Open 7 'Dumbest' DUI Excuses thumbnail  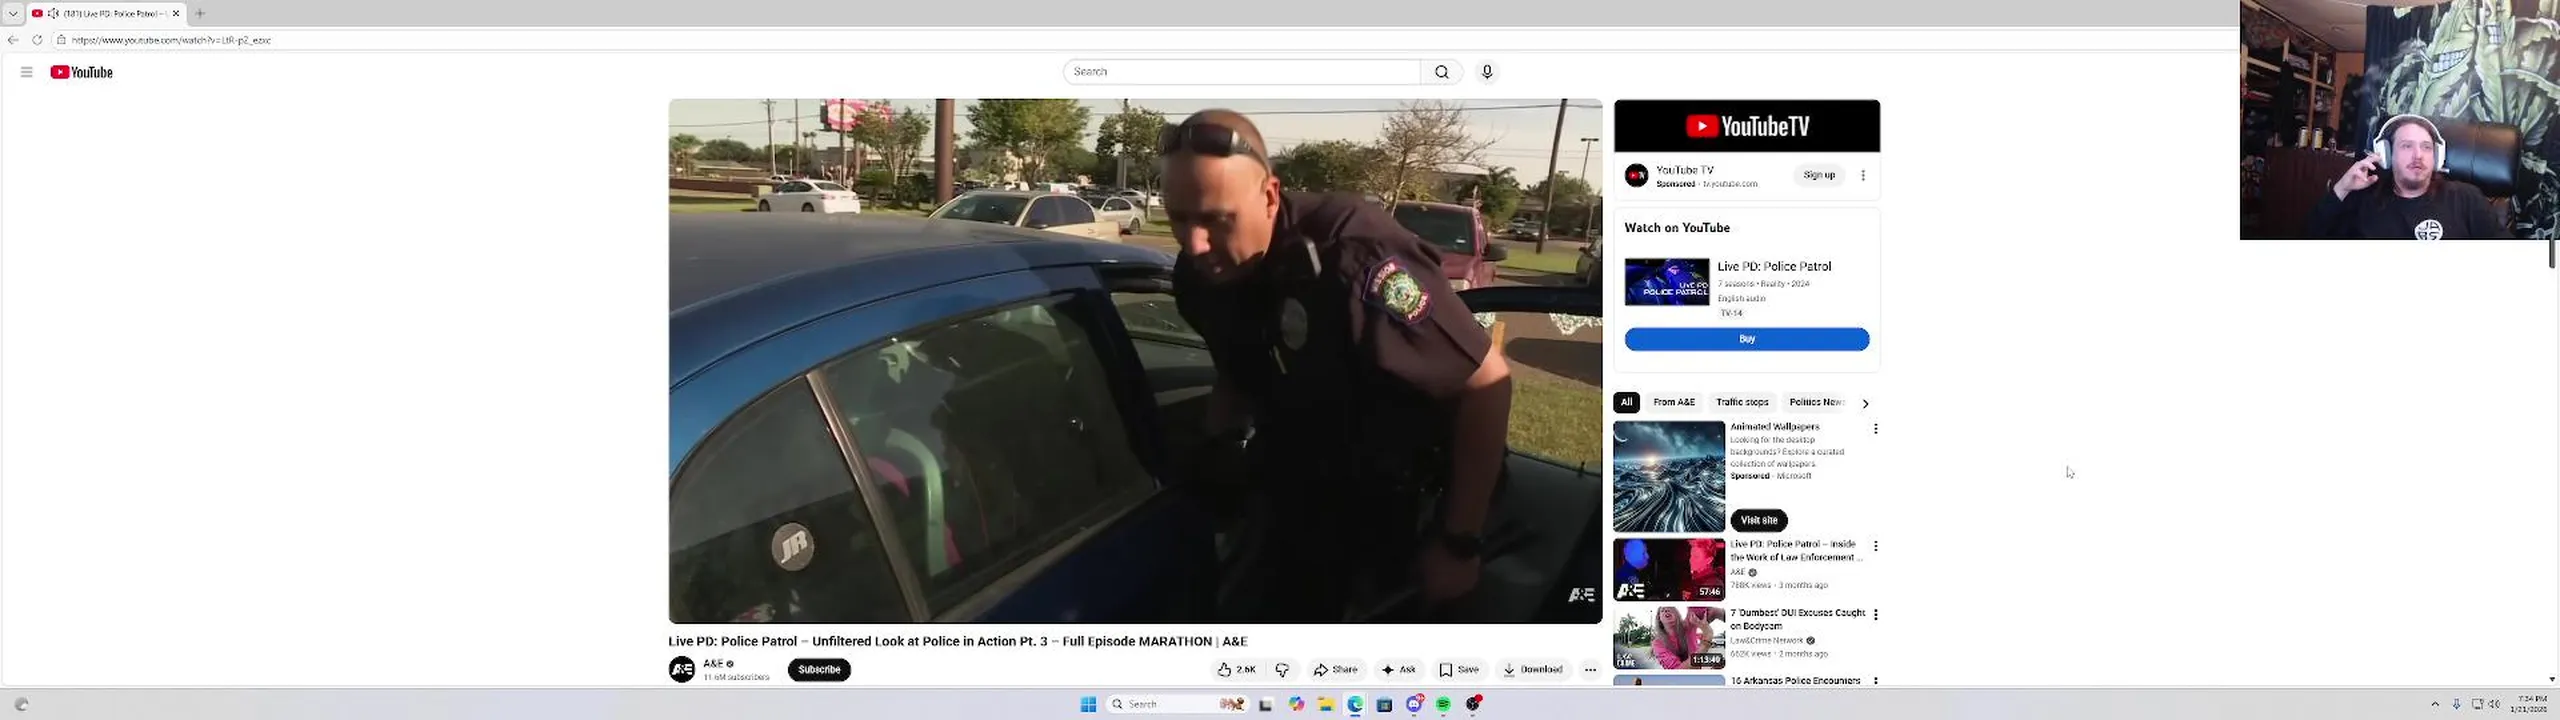click(1669, 638)
